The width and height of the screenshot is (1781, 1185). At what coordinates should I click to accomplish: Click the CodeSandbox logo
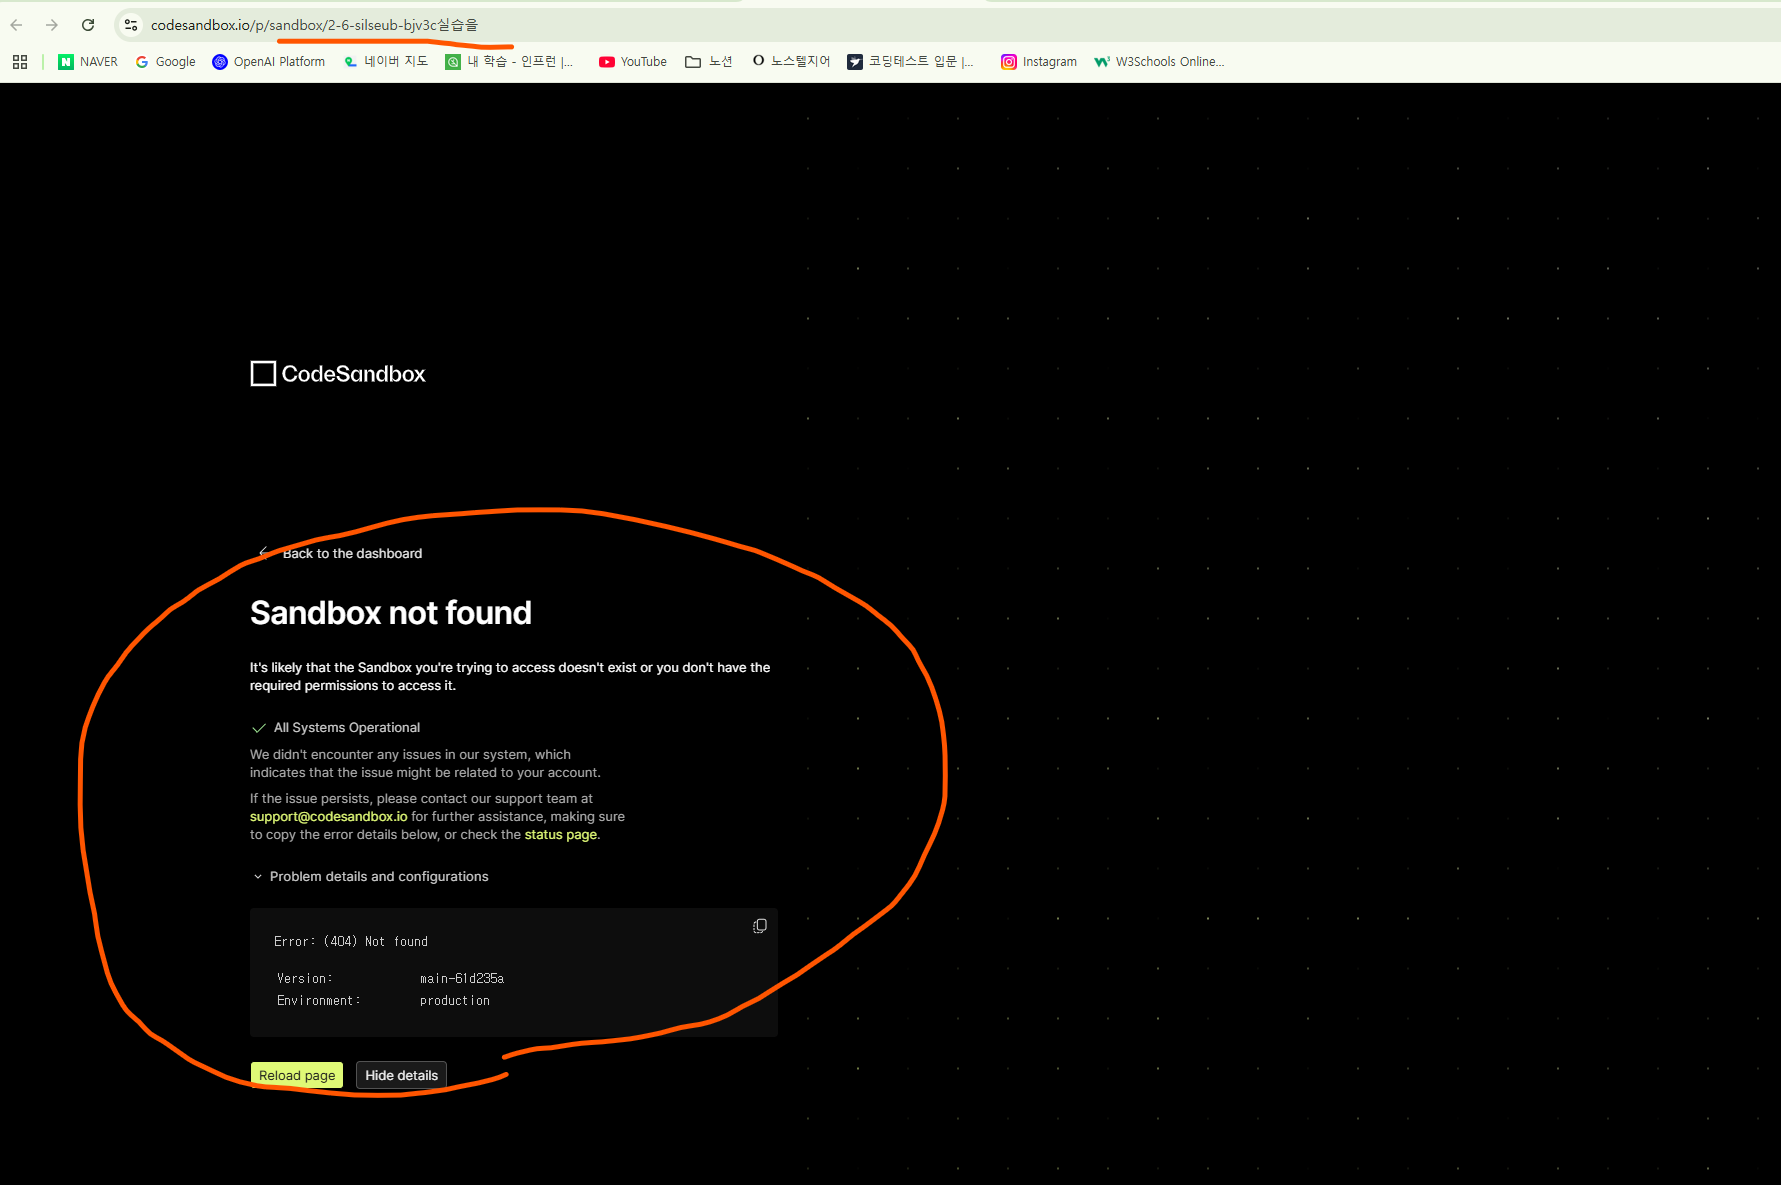tap(338, 374)
